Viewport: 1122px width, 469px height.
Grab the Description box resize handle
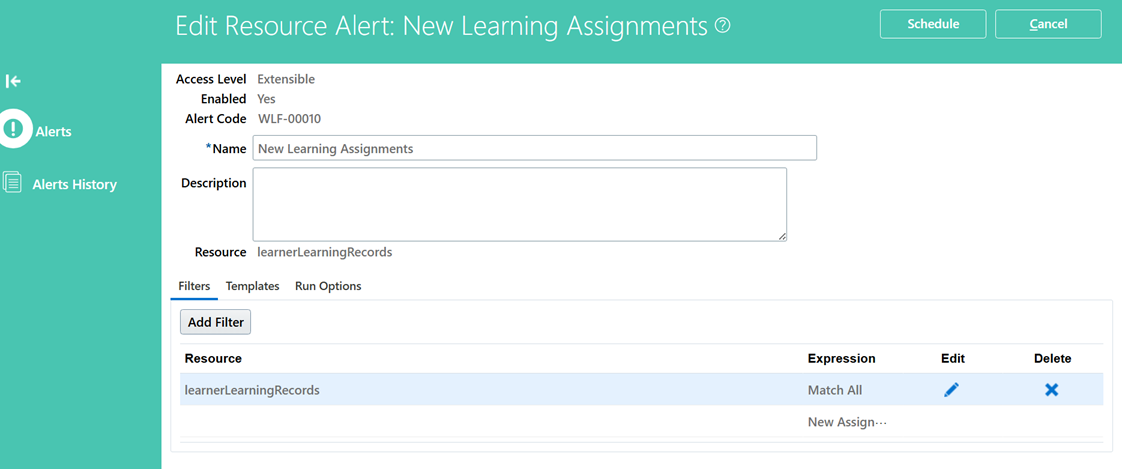pos(781,236)
